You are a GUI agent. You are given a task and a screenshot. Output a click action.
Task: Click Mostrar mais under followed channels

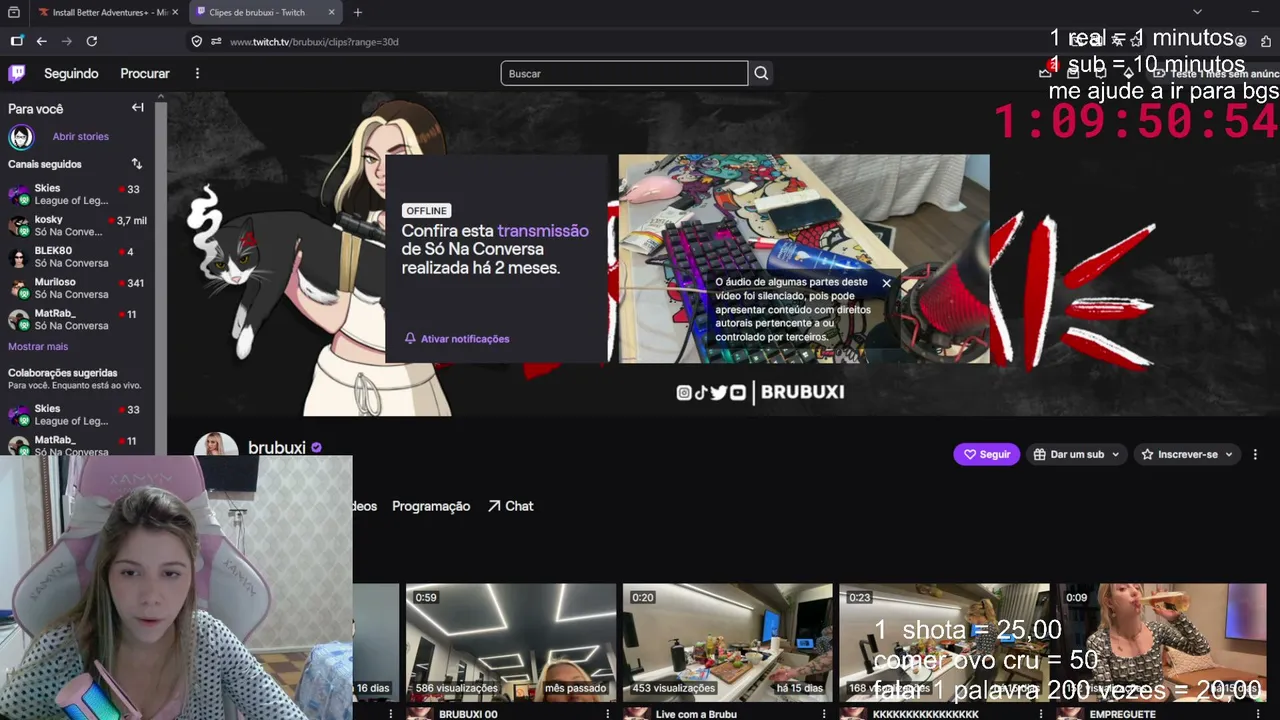(x=38, y=346)
